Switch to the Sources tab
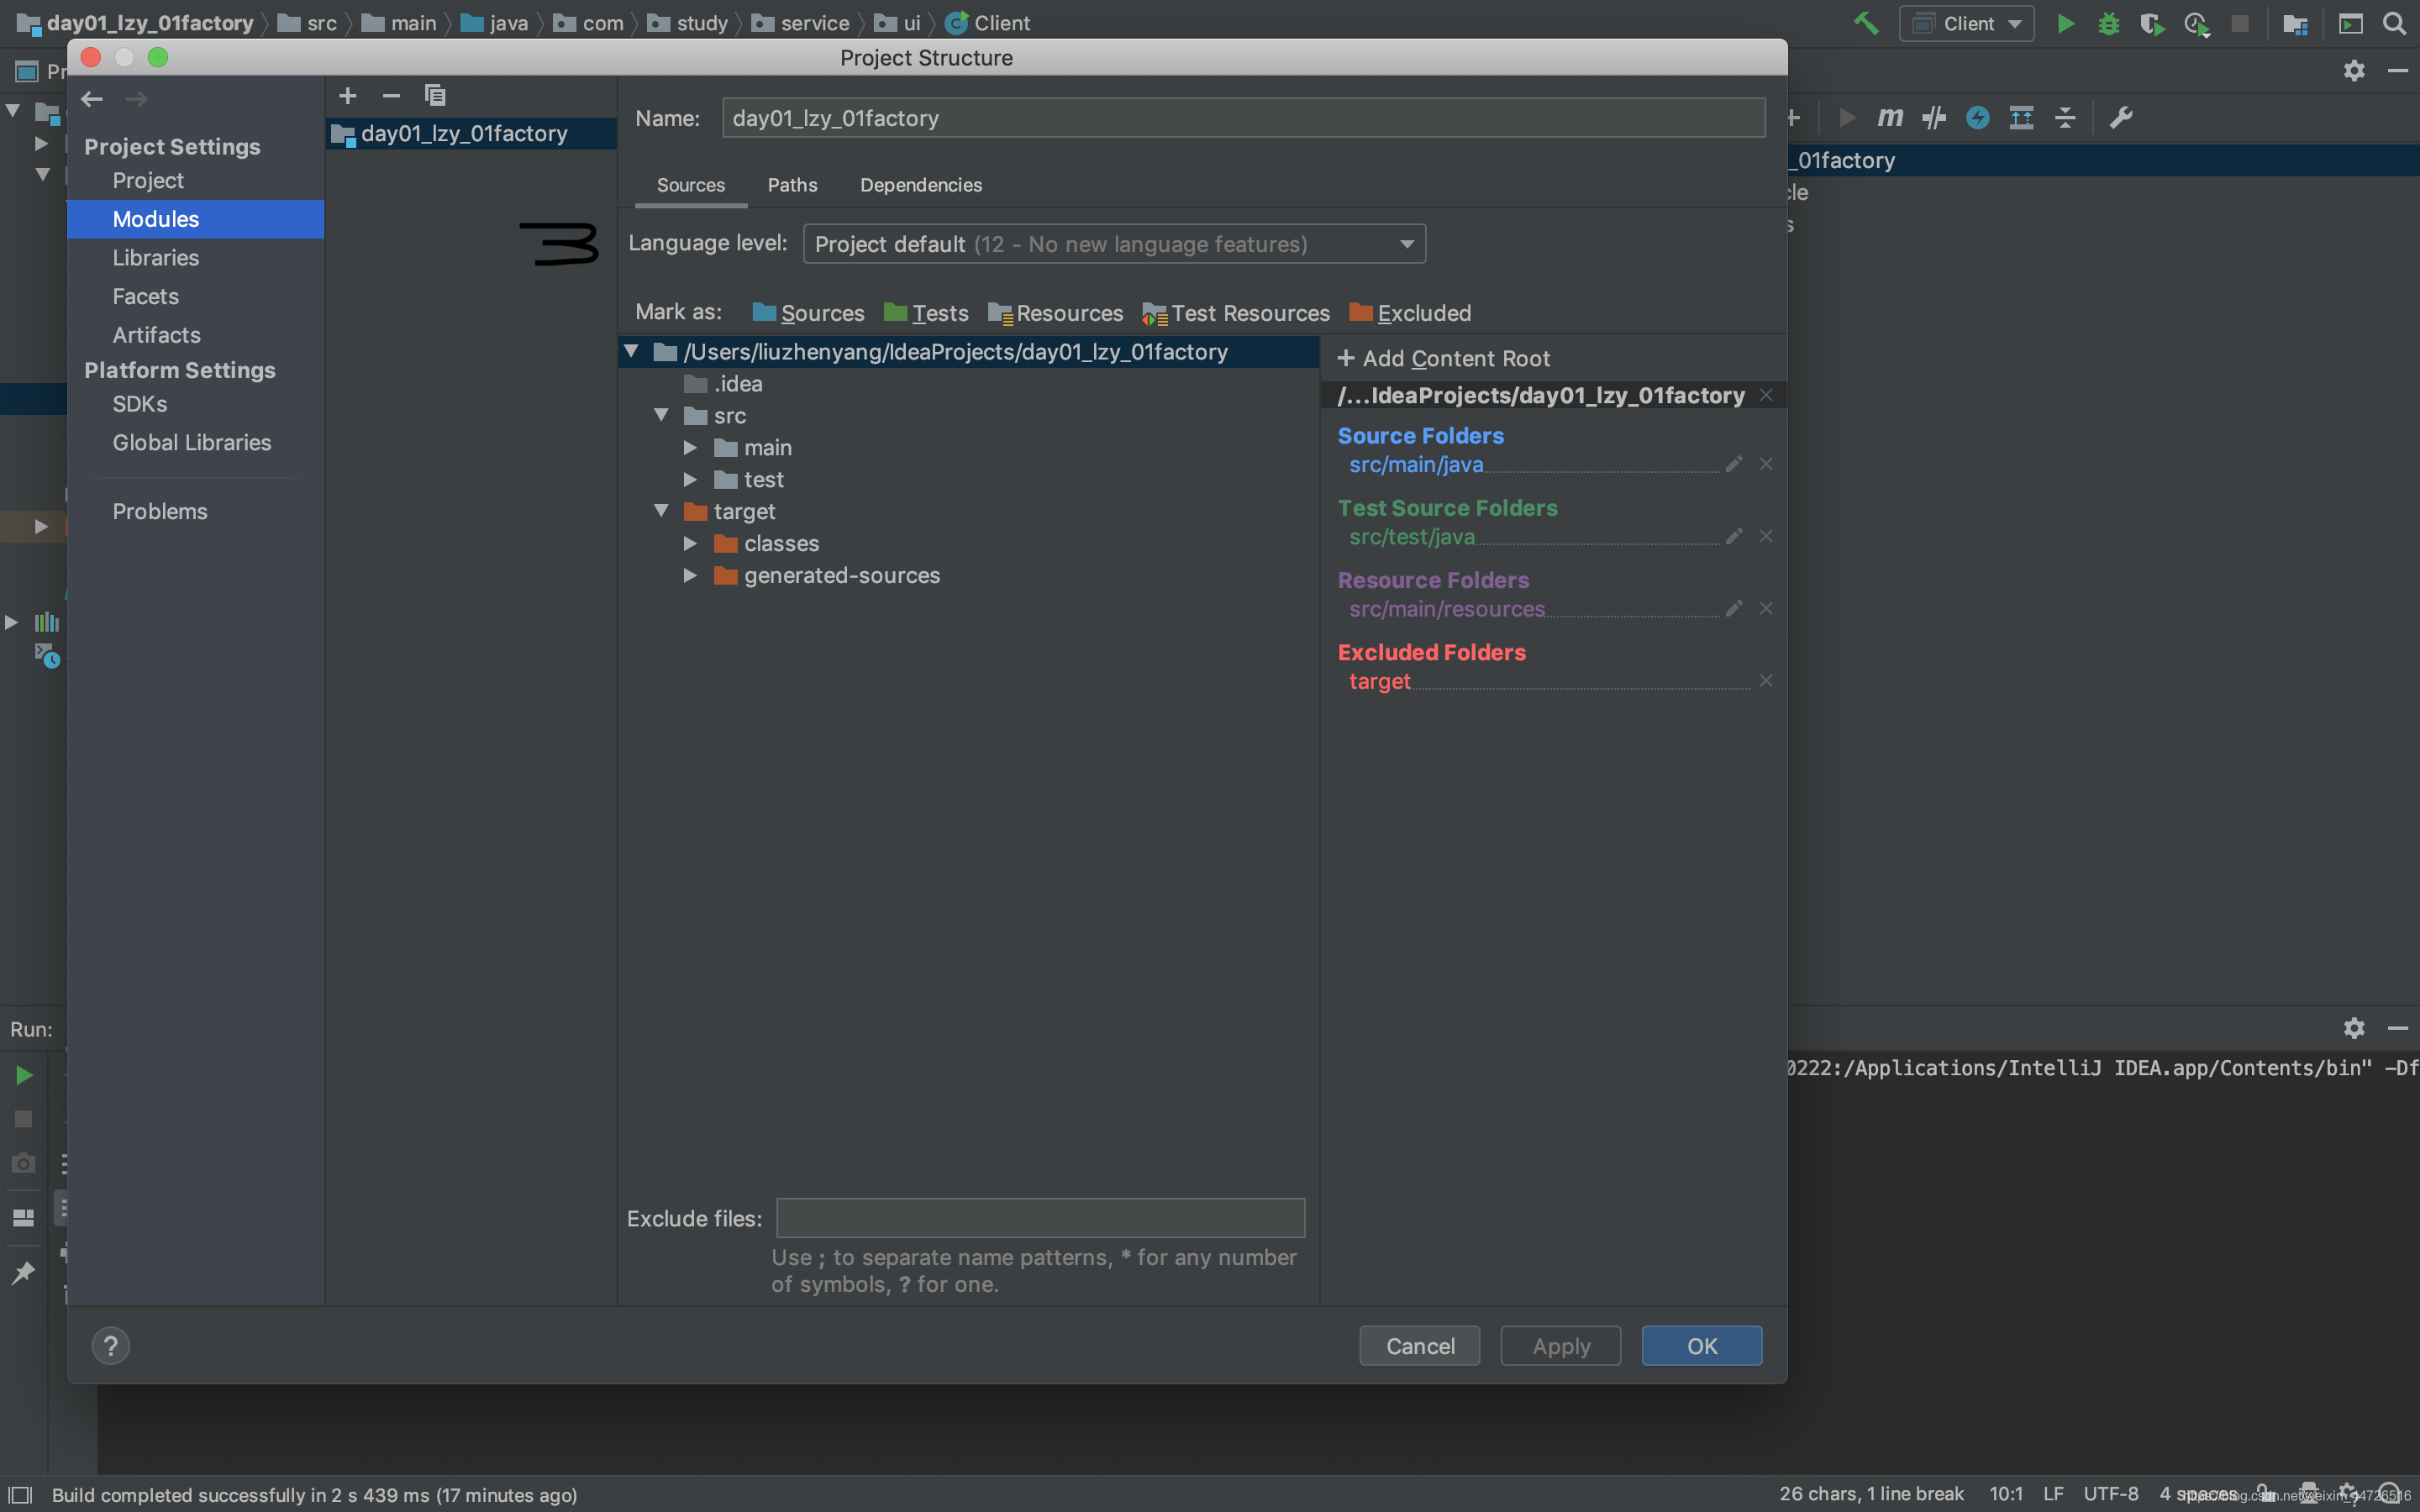The height and width of the screenshot is (1512, 2420). click(691, 185)
